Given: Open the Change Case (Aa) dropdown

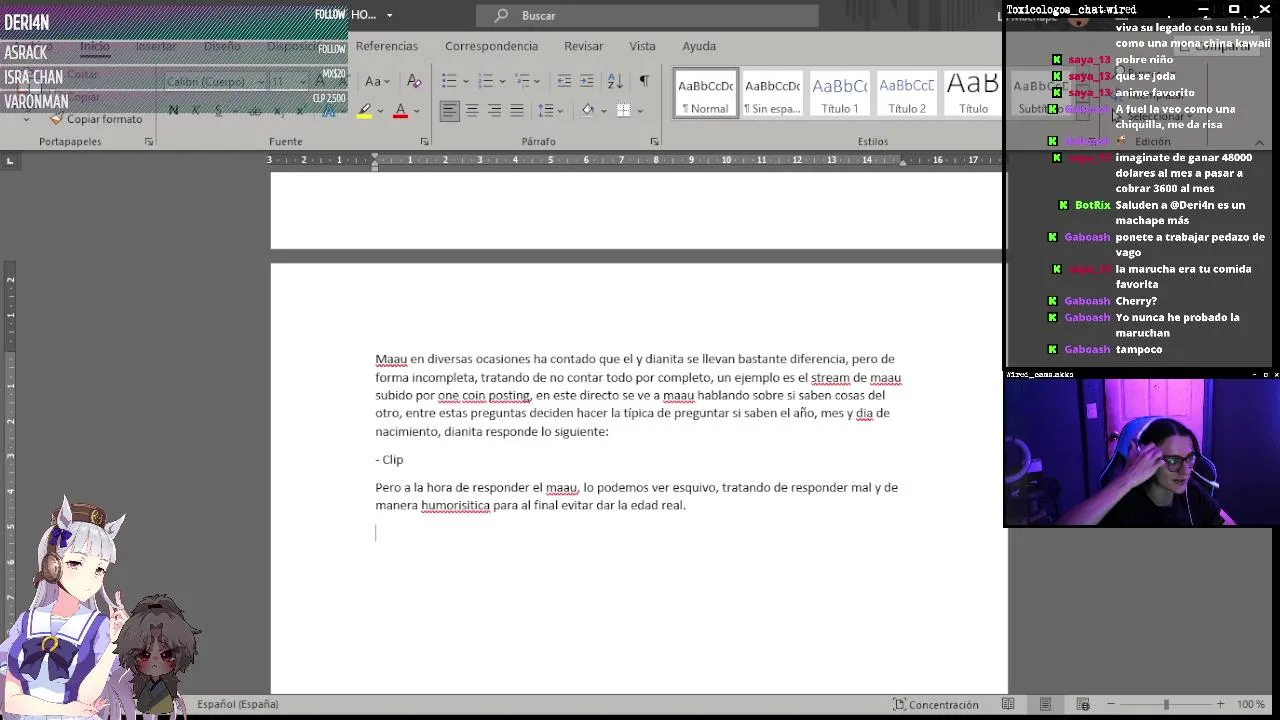Looking at the screenshot, I should 377,81.
